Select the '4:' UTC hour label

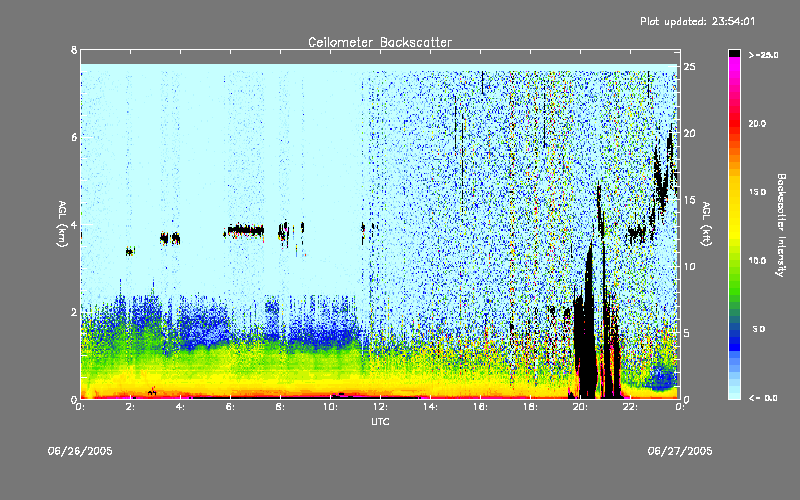click(181, 407)
